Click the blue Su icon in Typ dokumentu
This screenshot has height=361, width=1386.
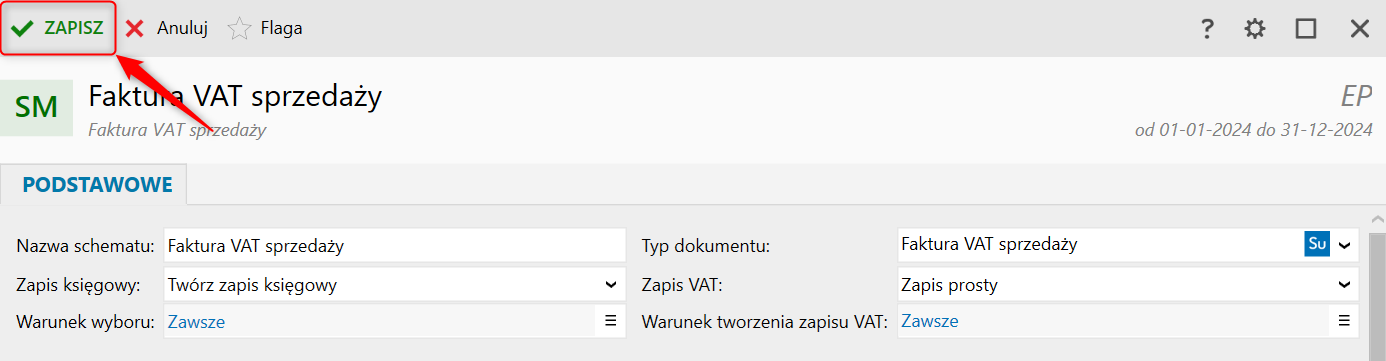1317,244
